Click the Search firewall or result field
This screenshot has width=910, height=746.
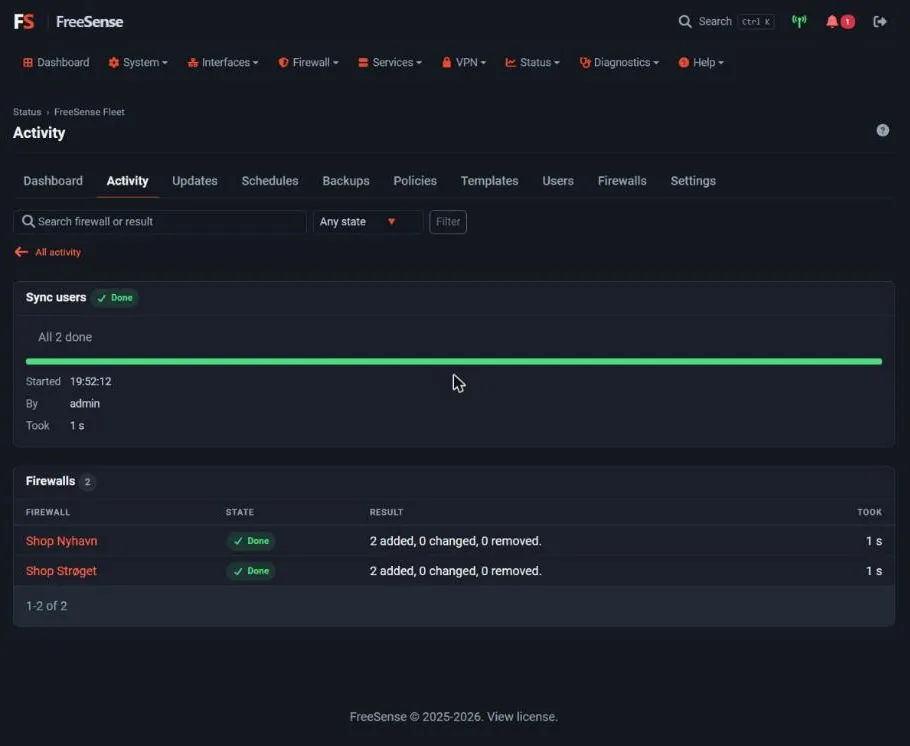point(160,222)
